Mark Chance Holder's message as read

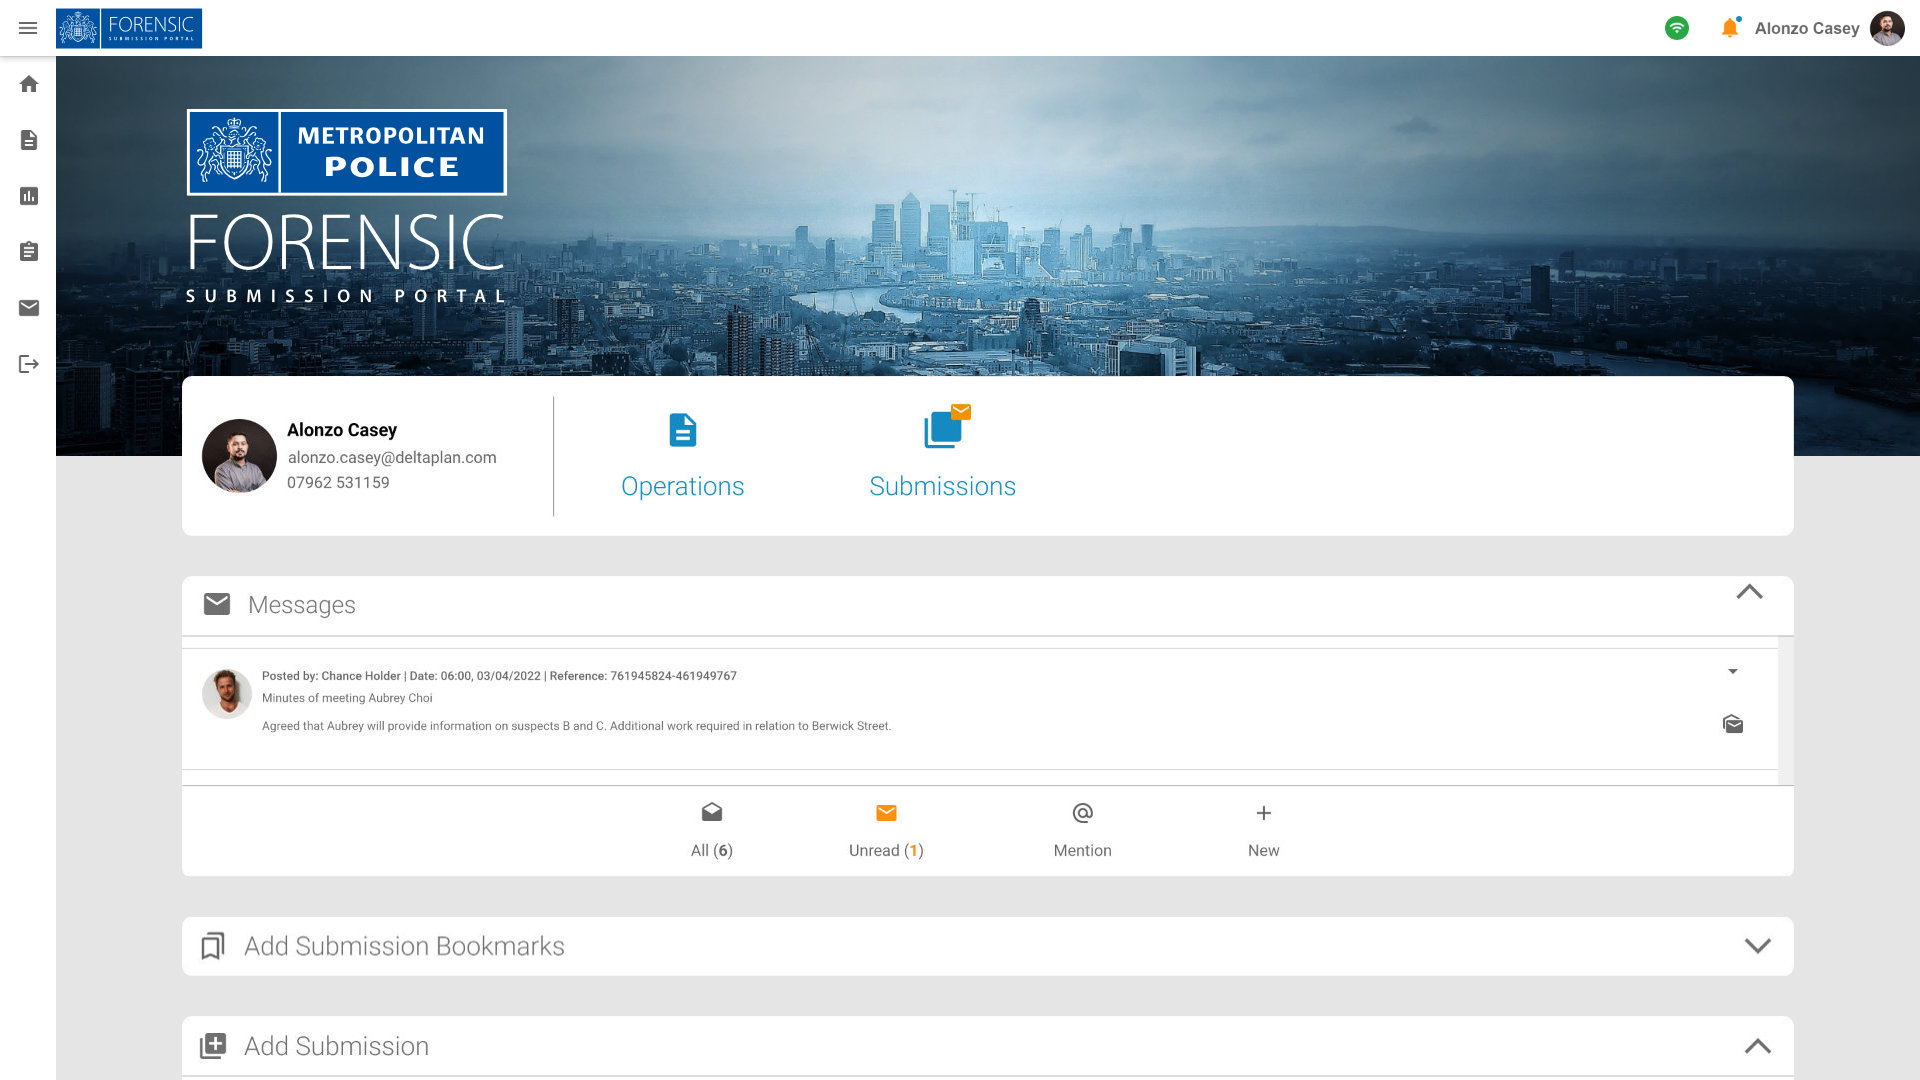pos(1732,724)
